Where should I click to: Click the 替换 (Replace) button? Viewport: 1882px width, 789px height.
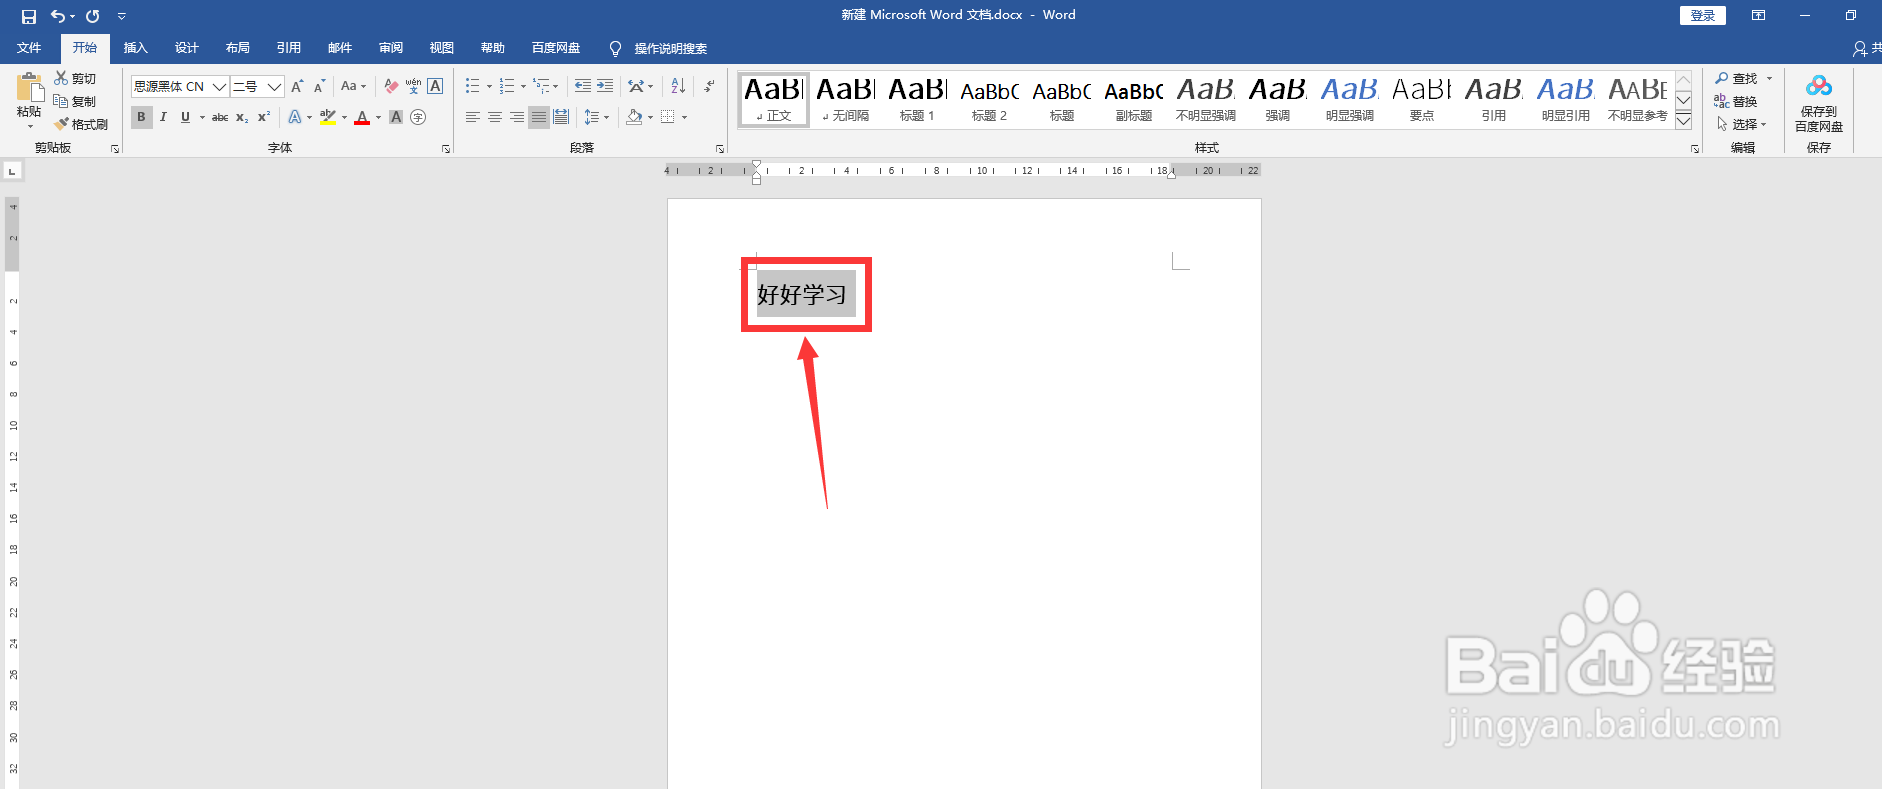point(1736,101)
